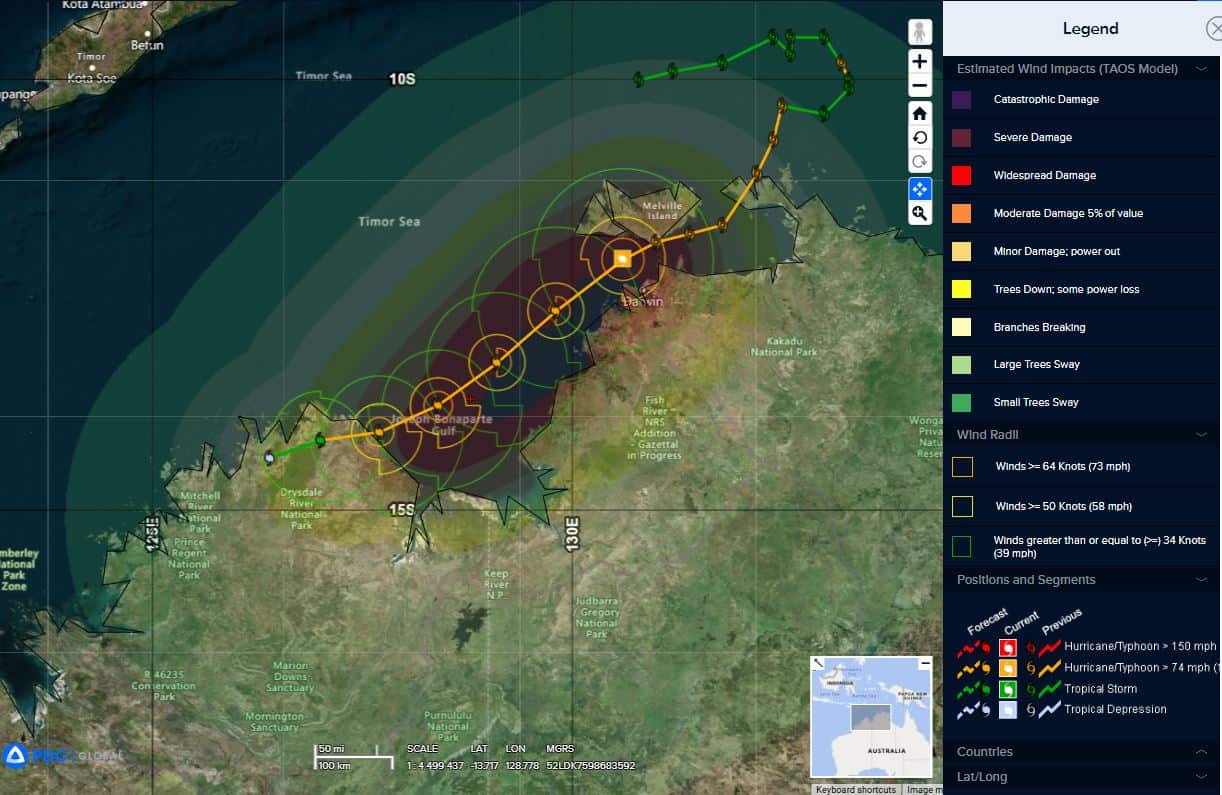Collapse Estimated Wind Impacts legend section
The image size is (1222, 795).
(1200, 69)
